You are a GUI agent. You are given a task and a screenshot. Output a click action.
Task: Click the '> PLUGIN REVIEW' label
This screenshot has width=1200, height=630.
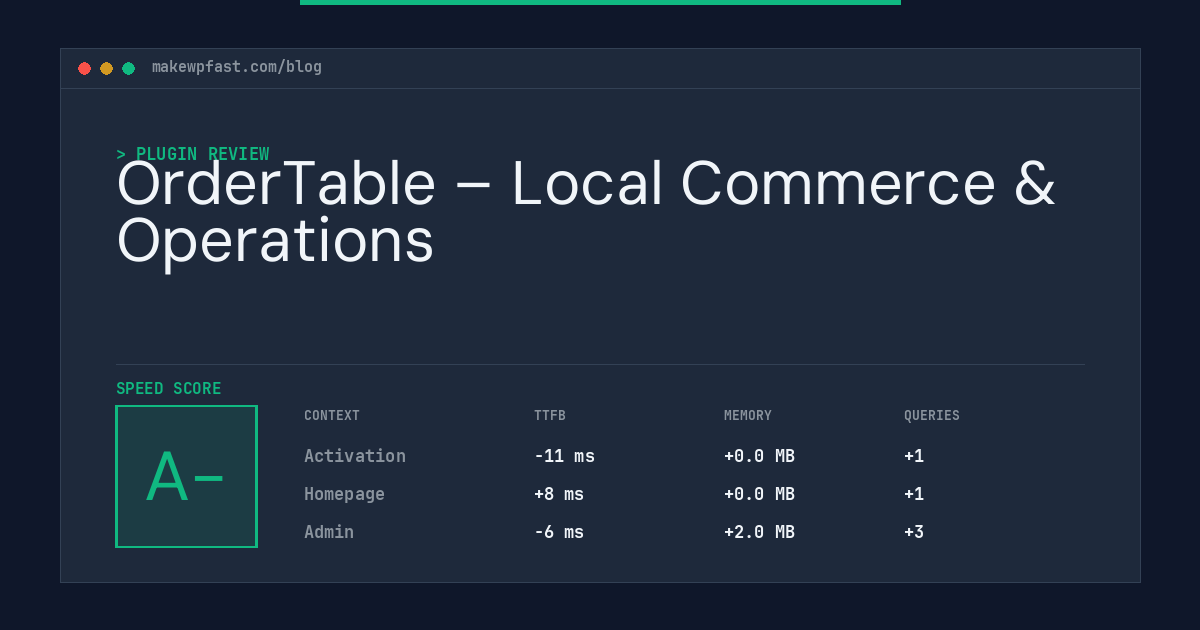193,154
